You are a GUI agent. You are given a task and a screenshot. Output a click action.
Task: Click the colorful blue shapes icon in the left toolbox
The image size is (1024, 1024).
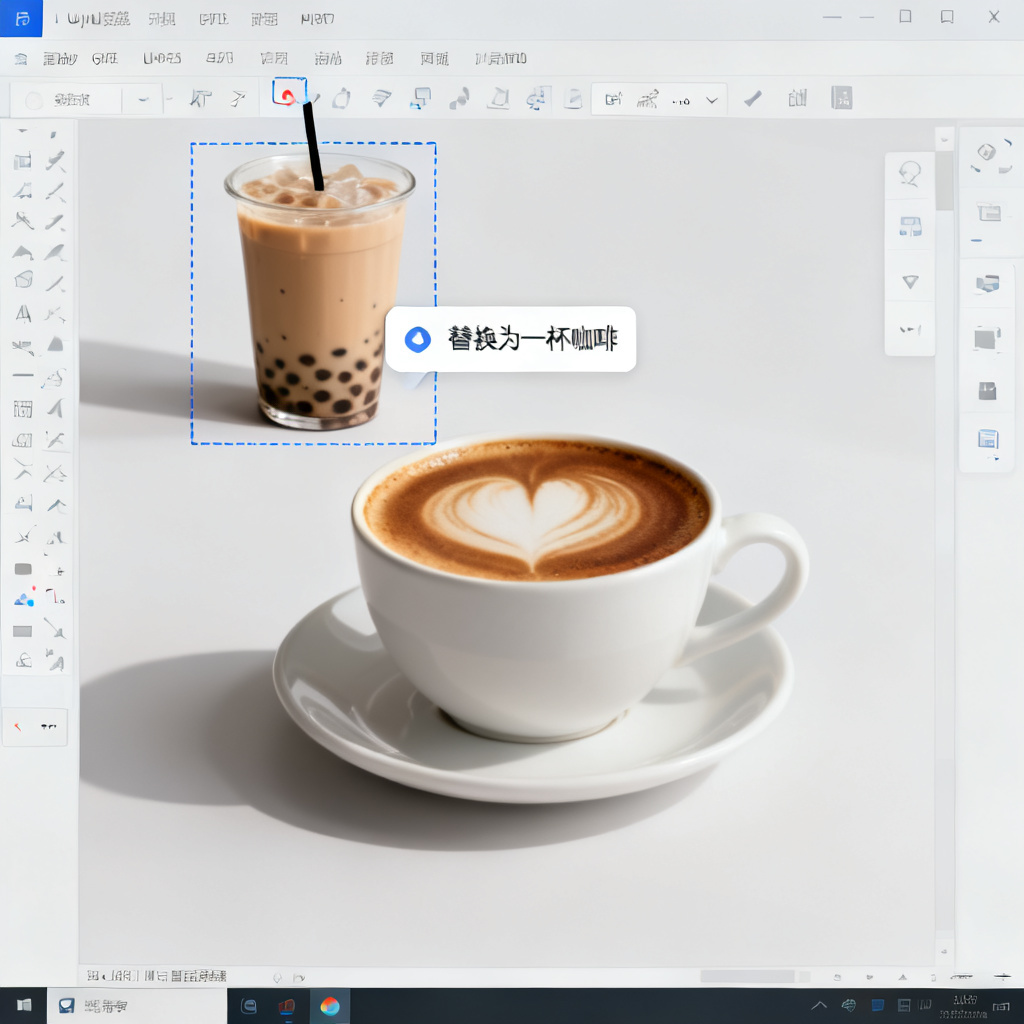24,598
